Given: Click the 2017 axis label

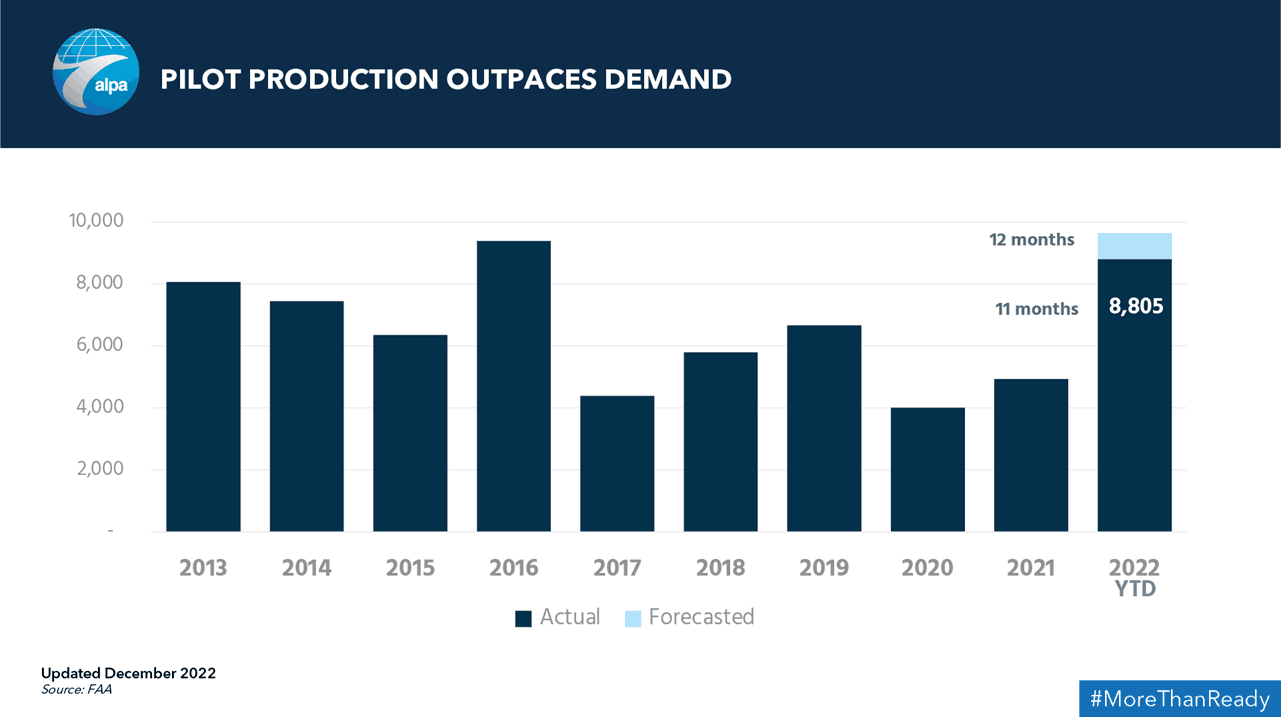Looking at the screenshot, I should 617,568.
